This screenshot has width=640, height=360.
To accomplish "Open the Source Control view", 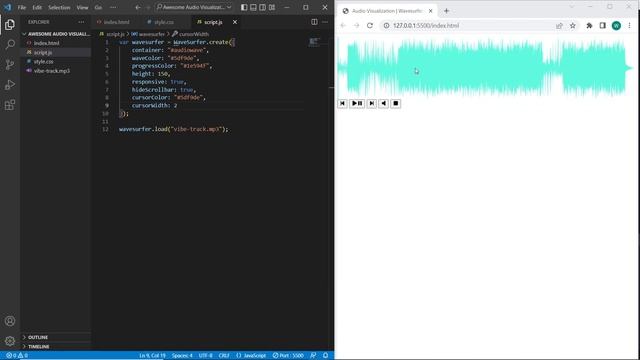I will click(10, 64).
